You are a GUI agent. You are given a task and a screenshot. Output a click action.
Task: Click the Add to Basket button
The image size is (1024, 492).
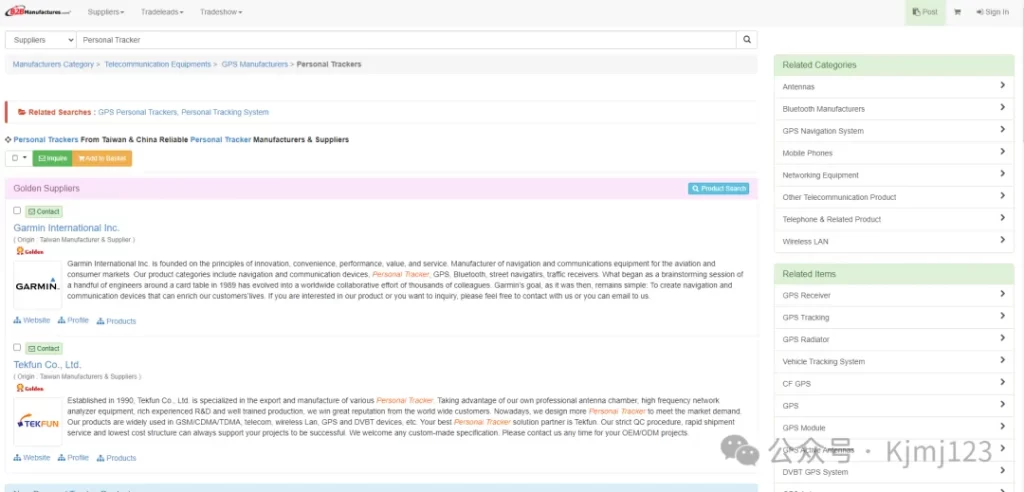[102, 158]
